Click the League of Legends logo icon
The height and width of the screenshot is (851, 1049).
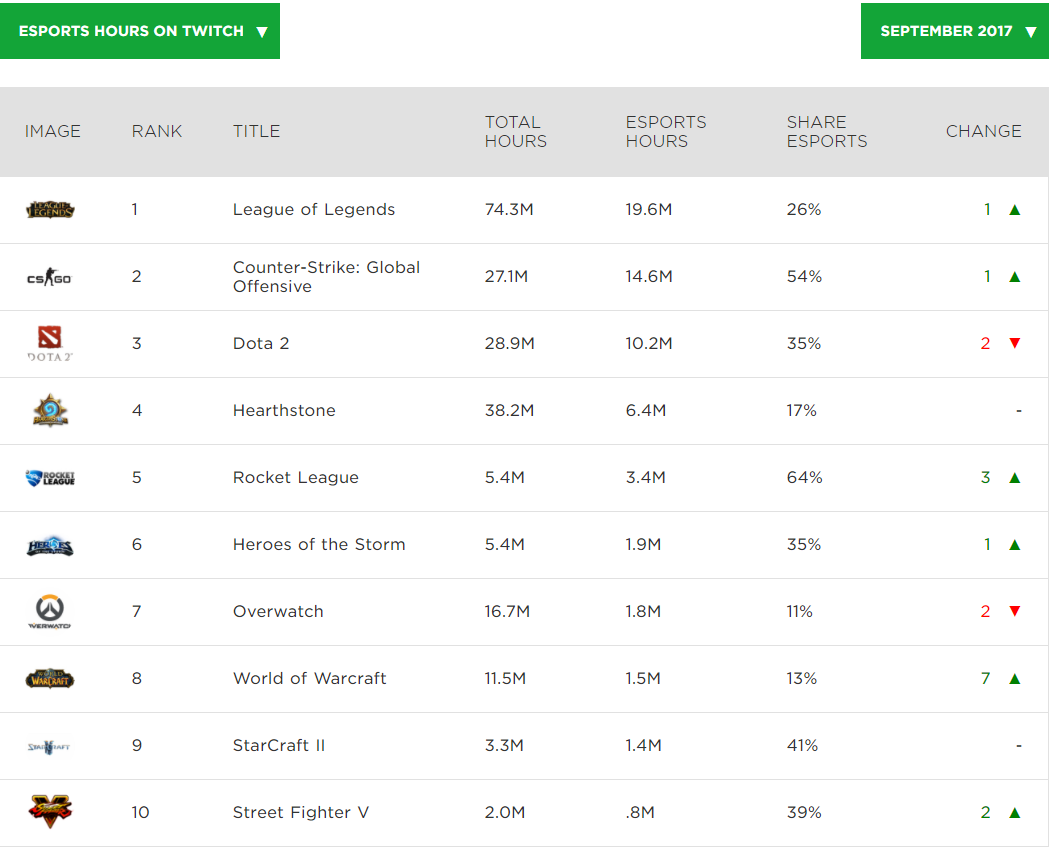pyautogui.click(x=50, y=210)
